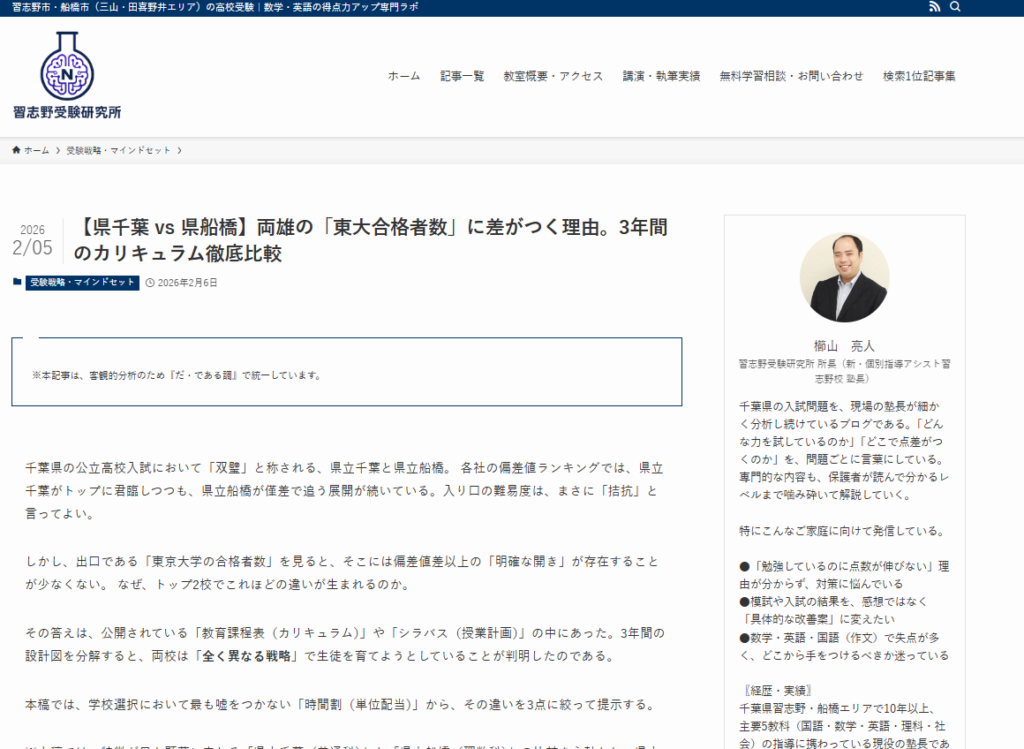Click the blue 受験戦略・マインドセット category tag
1024x749 pixels.
82,283
